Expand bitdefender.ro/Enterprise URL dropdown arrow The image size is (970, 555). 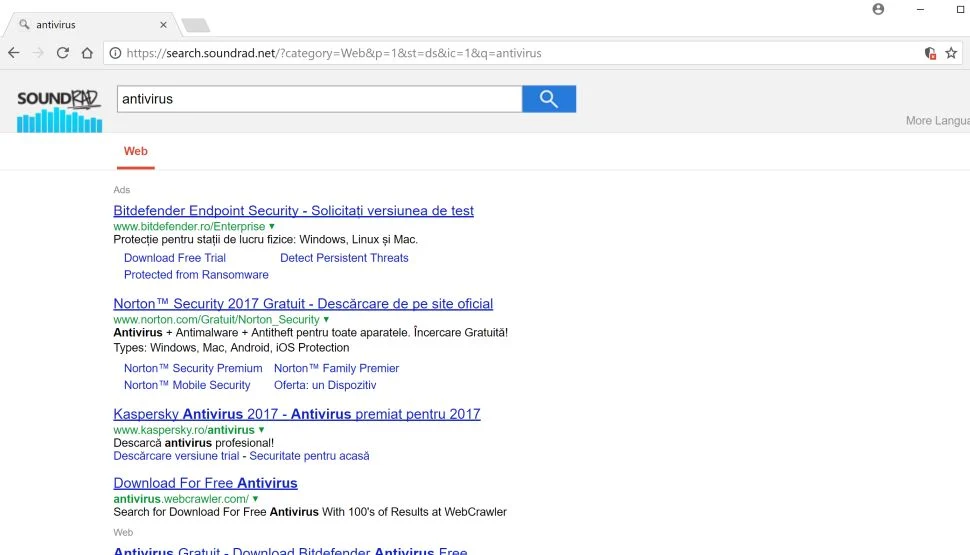[272, 226]
